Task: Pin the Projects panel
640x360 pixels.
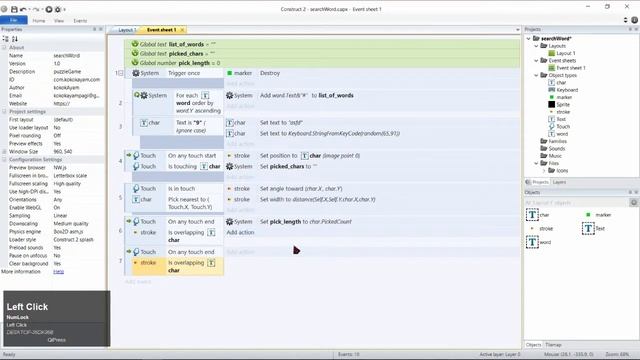Action: (x=630, y=29)
